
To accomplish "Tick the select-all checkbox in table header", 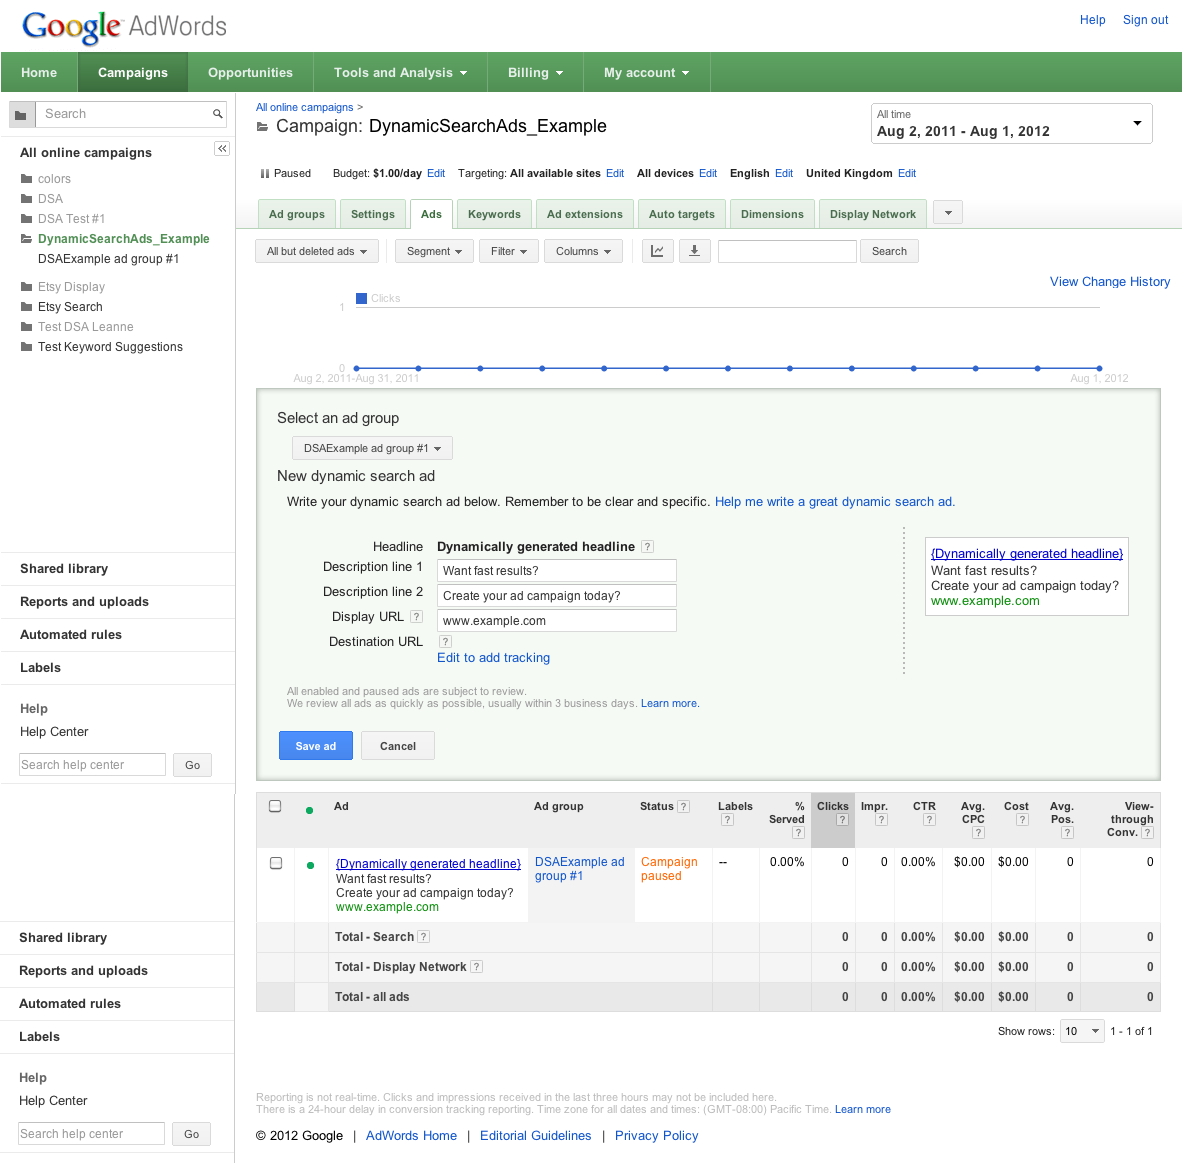I will coord(275,806).
